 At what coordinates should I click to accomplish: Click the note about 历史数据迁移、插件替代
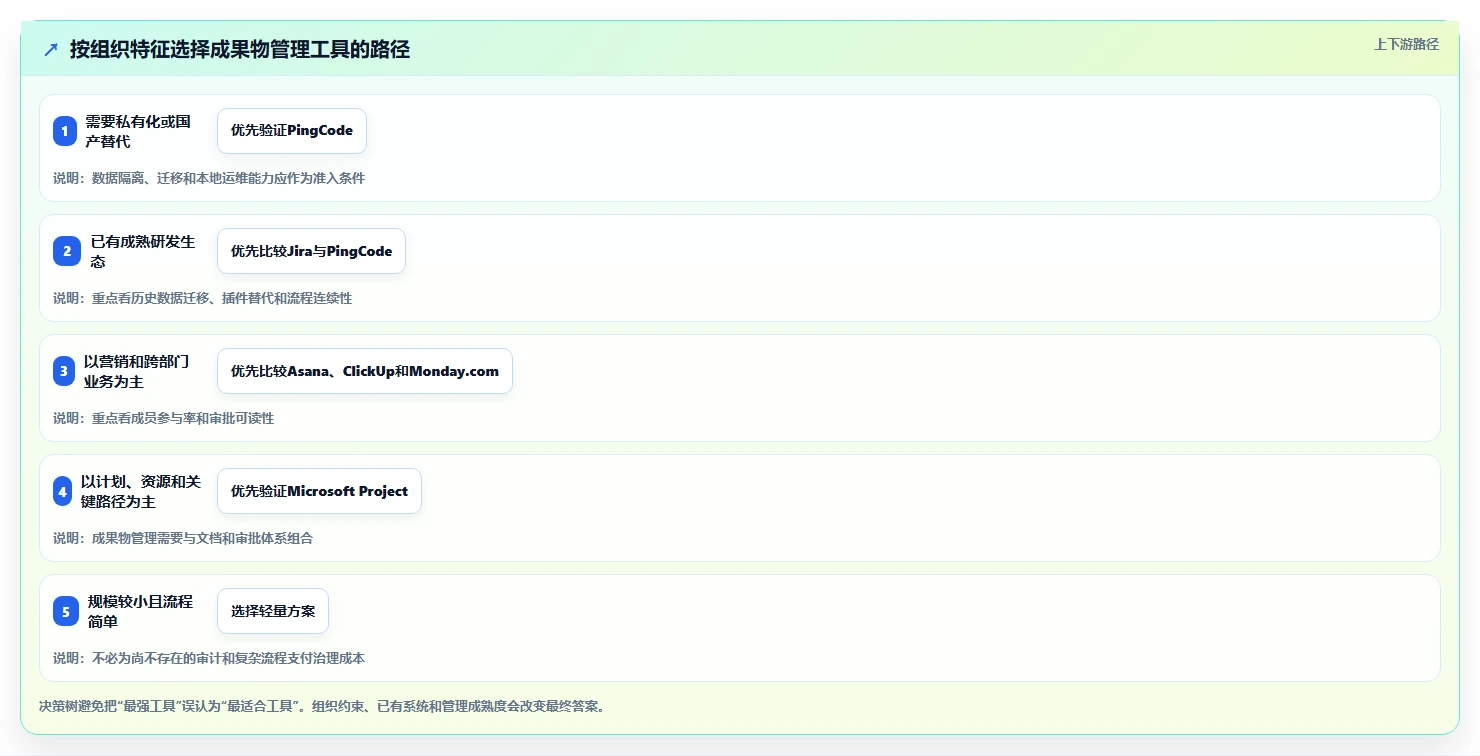(202, 298)
